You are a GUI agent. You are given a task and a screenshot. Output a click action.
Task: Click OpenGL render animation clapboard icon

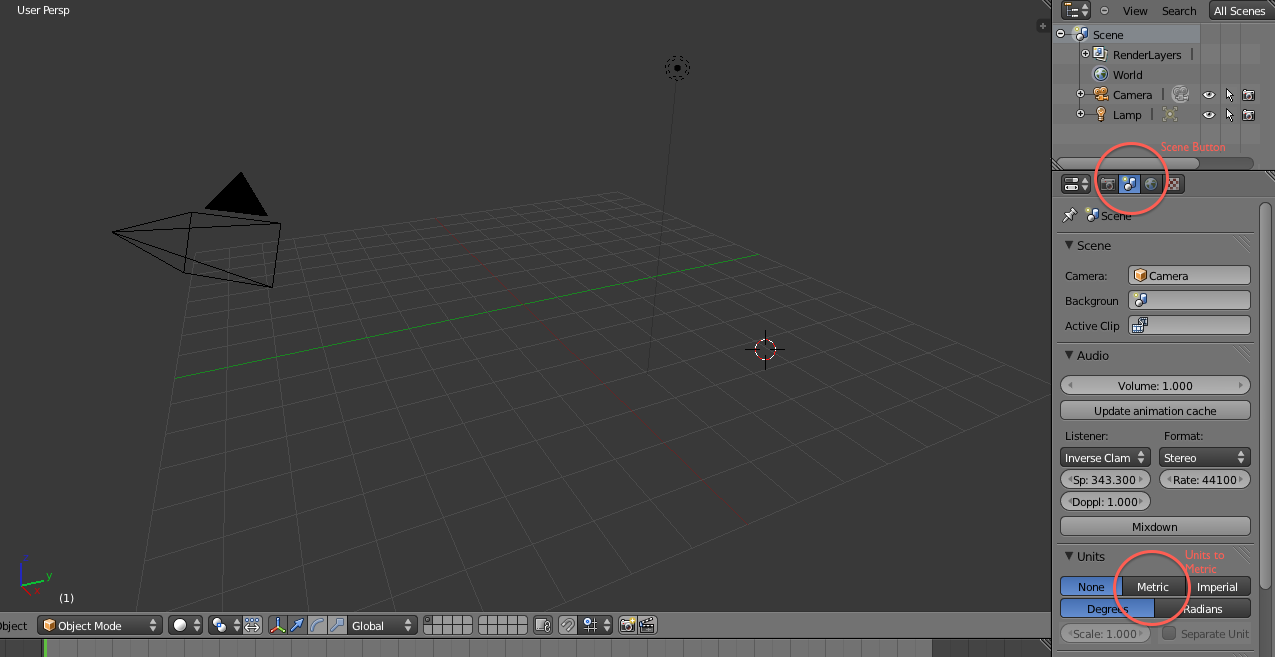point(647,625)
